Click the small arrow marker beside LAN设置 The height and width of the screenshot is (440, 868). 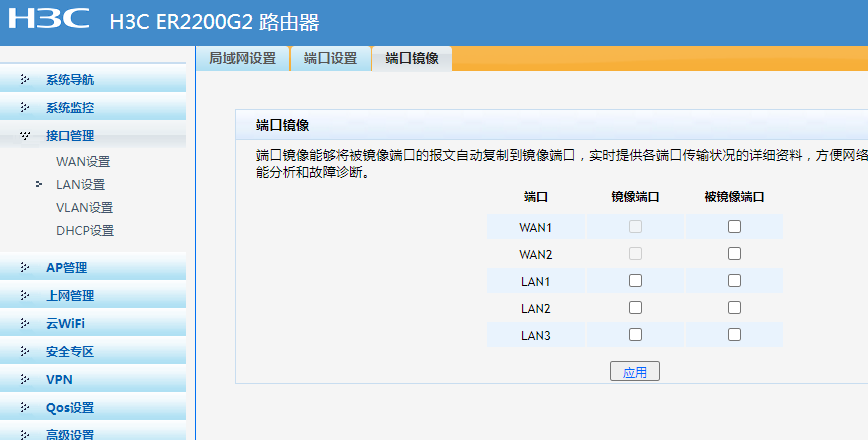point(39,184)
